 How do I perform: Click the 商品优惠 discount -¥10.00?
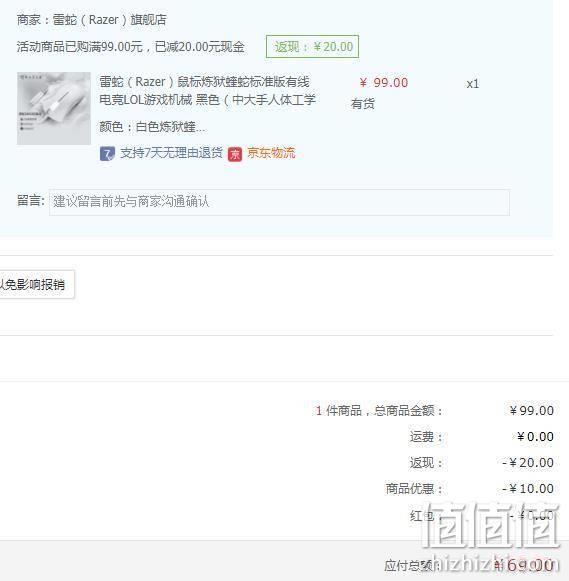click(x=528, y=488)
